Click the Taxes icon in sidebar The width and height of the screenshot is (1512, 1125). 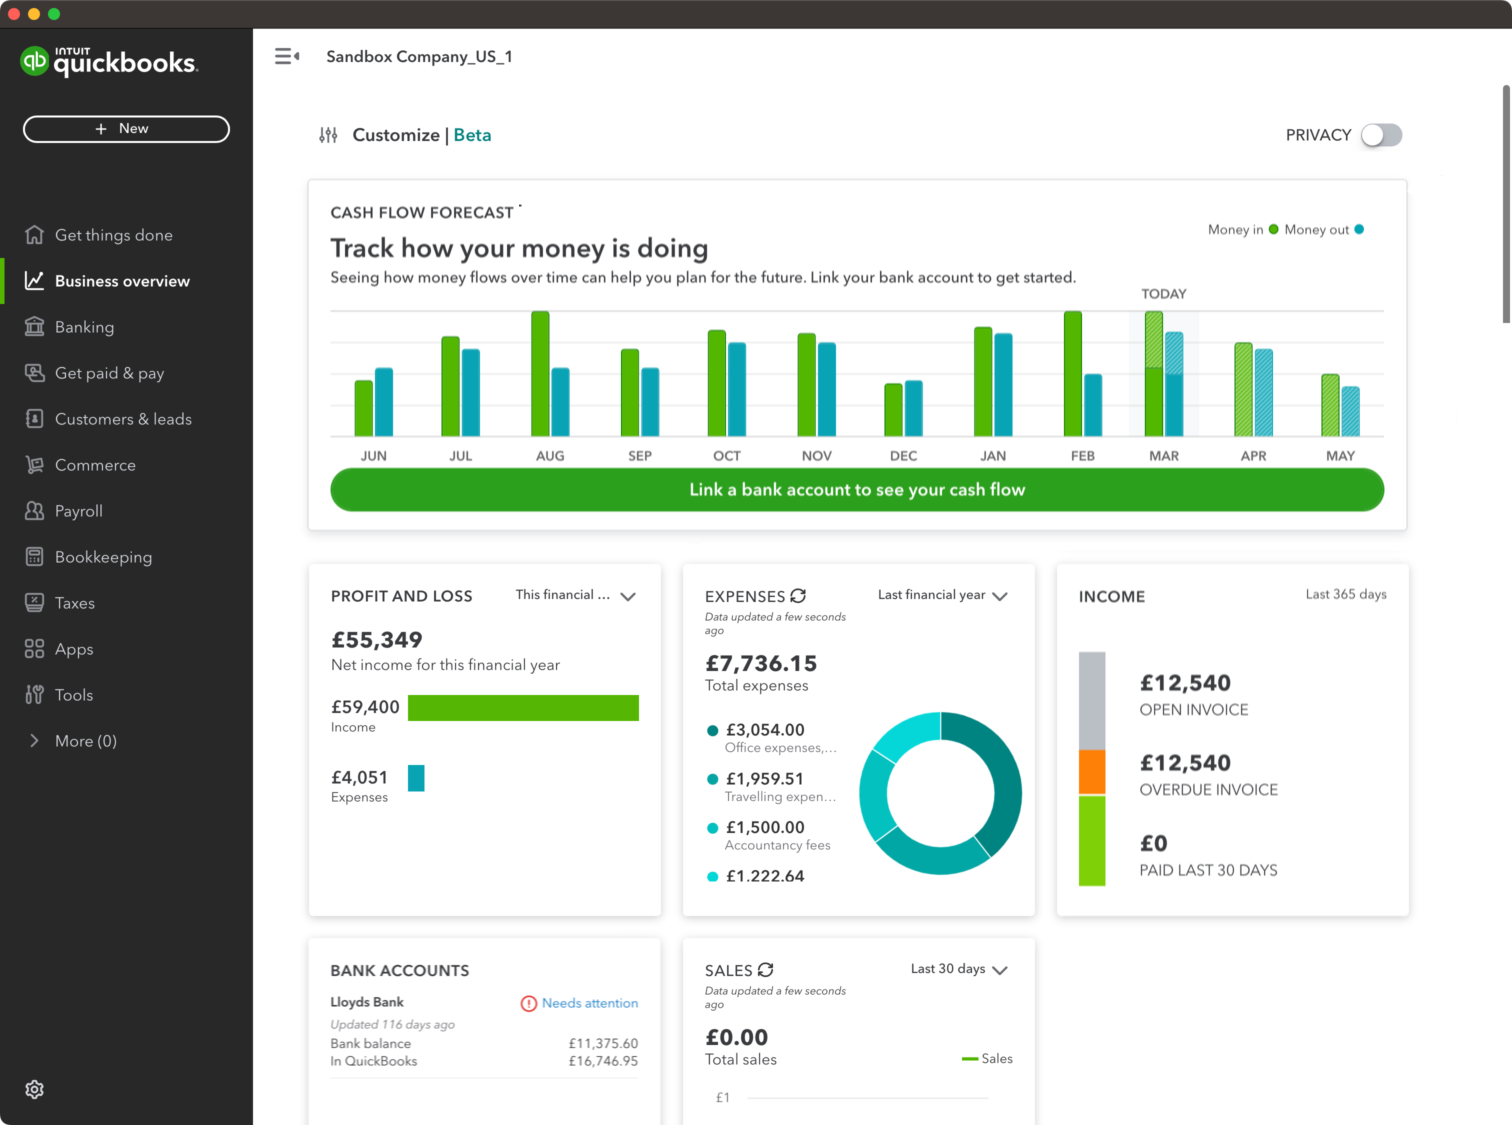pyautogui.click(x=34, y=603)
